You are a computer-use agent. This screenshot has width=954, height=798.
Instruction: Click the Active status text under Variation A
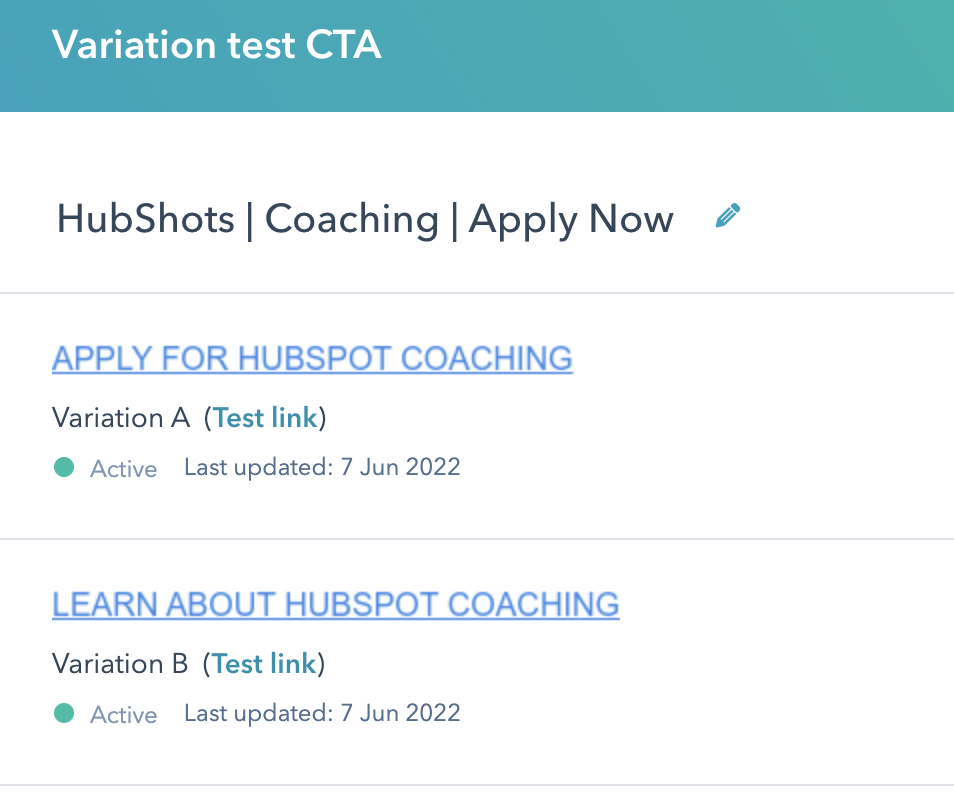click(124, 469)
